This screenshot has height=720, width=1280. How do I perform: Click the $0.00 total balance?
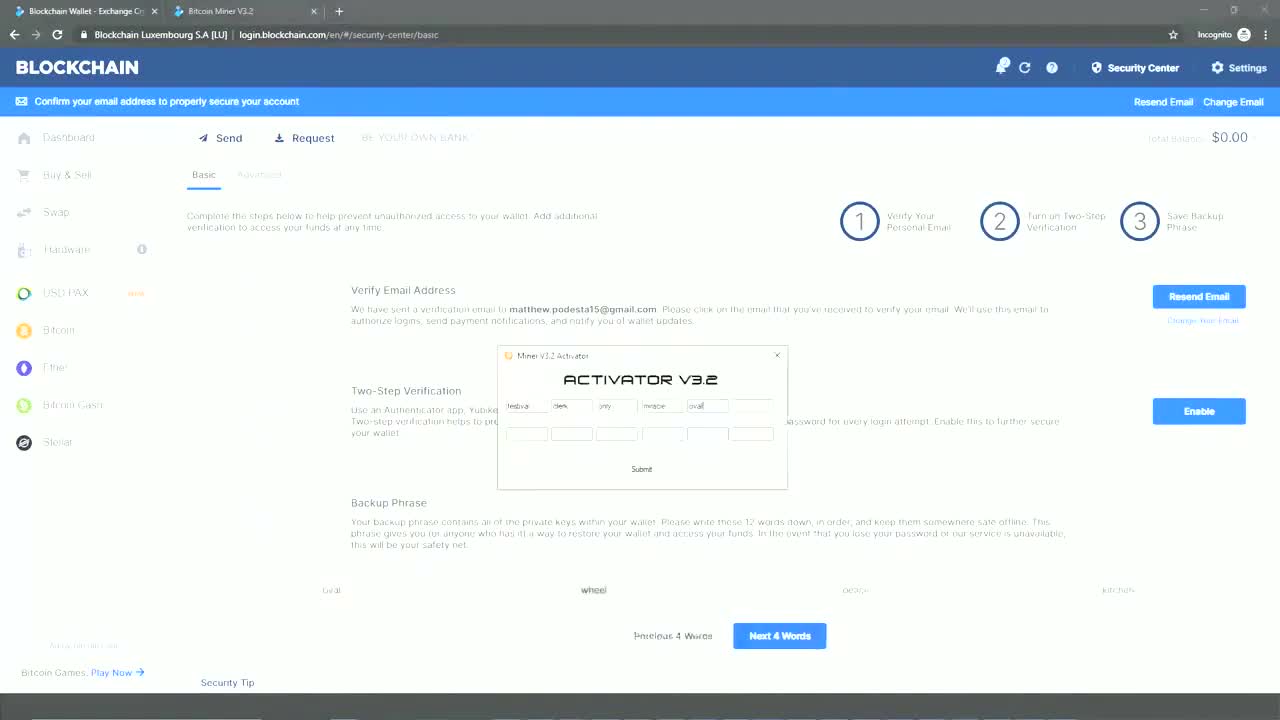1229,138
